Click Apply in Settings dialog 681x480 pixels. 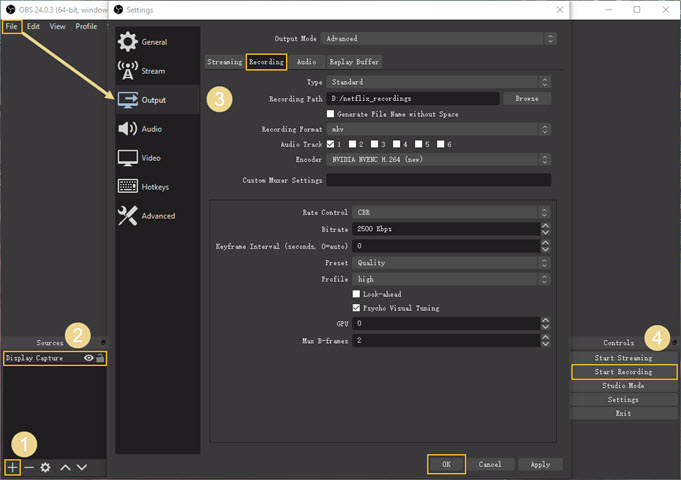[x=540, y=464]
